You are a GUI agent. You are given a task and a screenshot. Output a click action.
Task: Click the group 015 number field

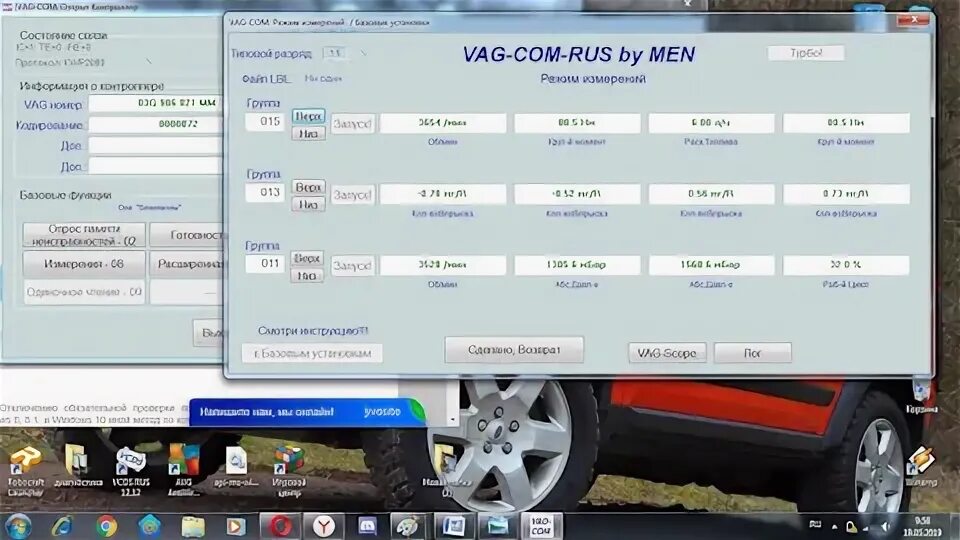pyautogui.click(x=265, y=121)
